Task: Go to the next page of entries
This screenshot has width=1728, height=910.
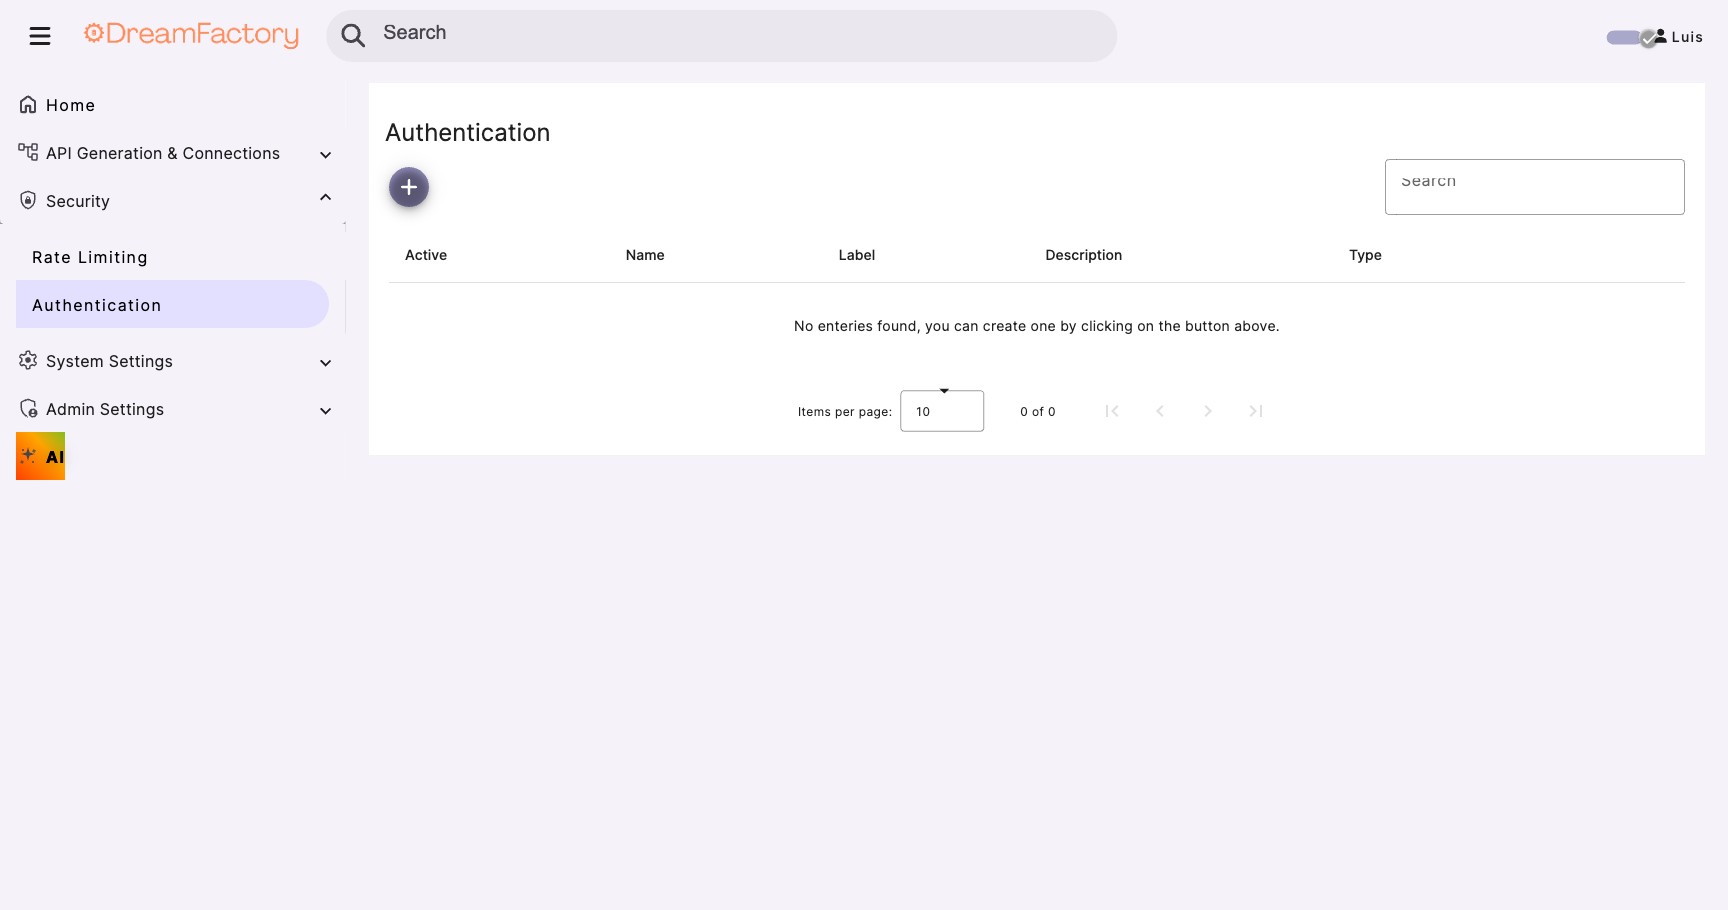Action: pos(1207,411)
